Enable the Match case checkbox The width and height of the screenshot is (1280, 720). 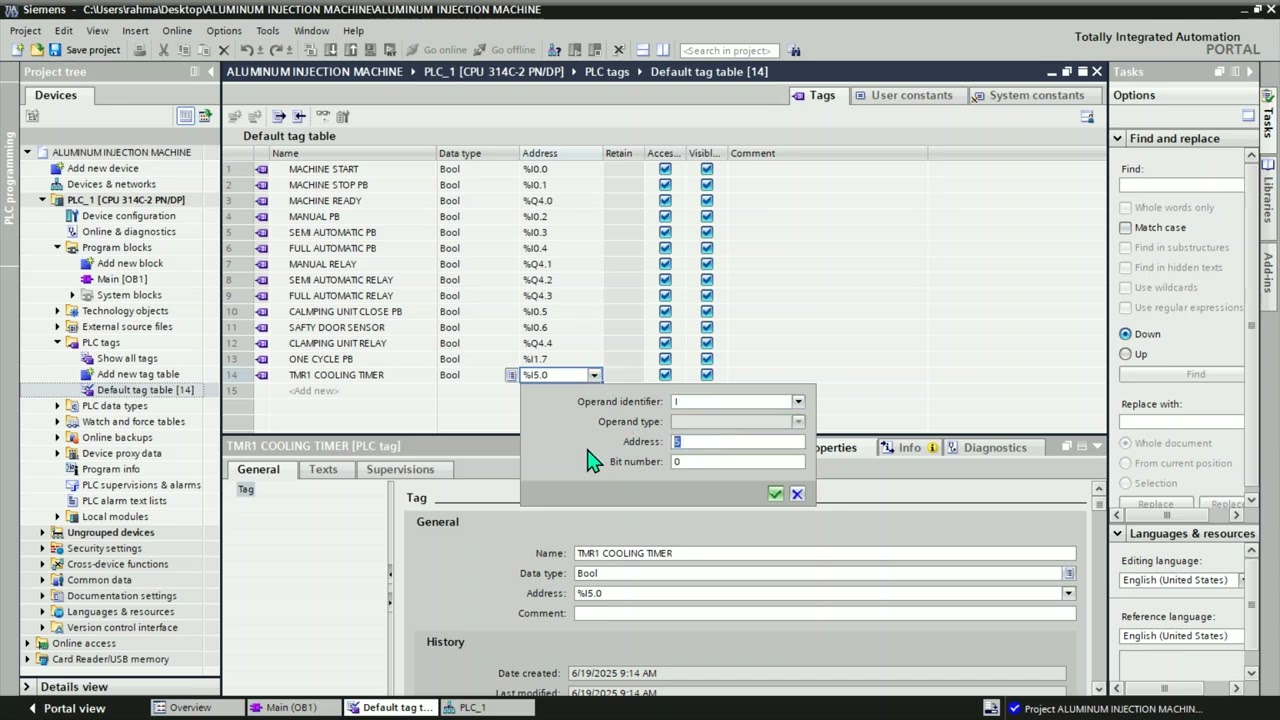pos(1126,228)
